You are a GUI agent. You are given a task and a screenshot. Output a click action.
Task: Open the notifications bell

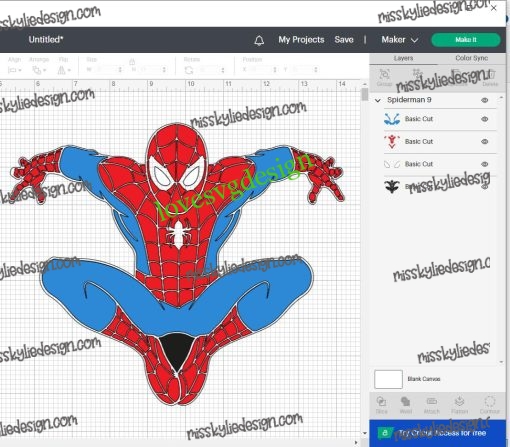point(259,41)
